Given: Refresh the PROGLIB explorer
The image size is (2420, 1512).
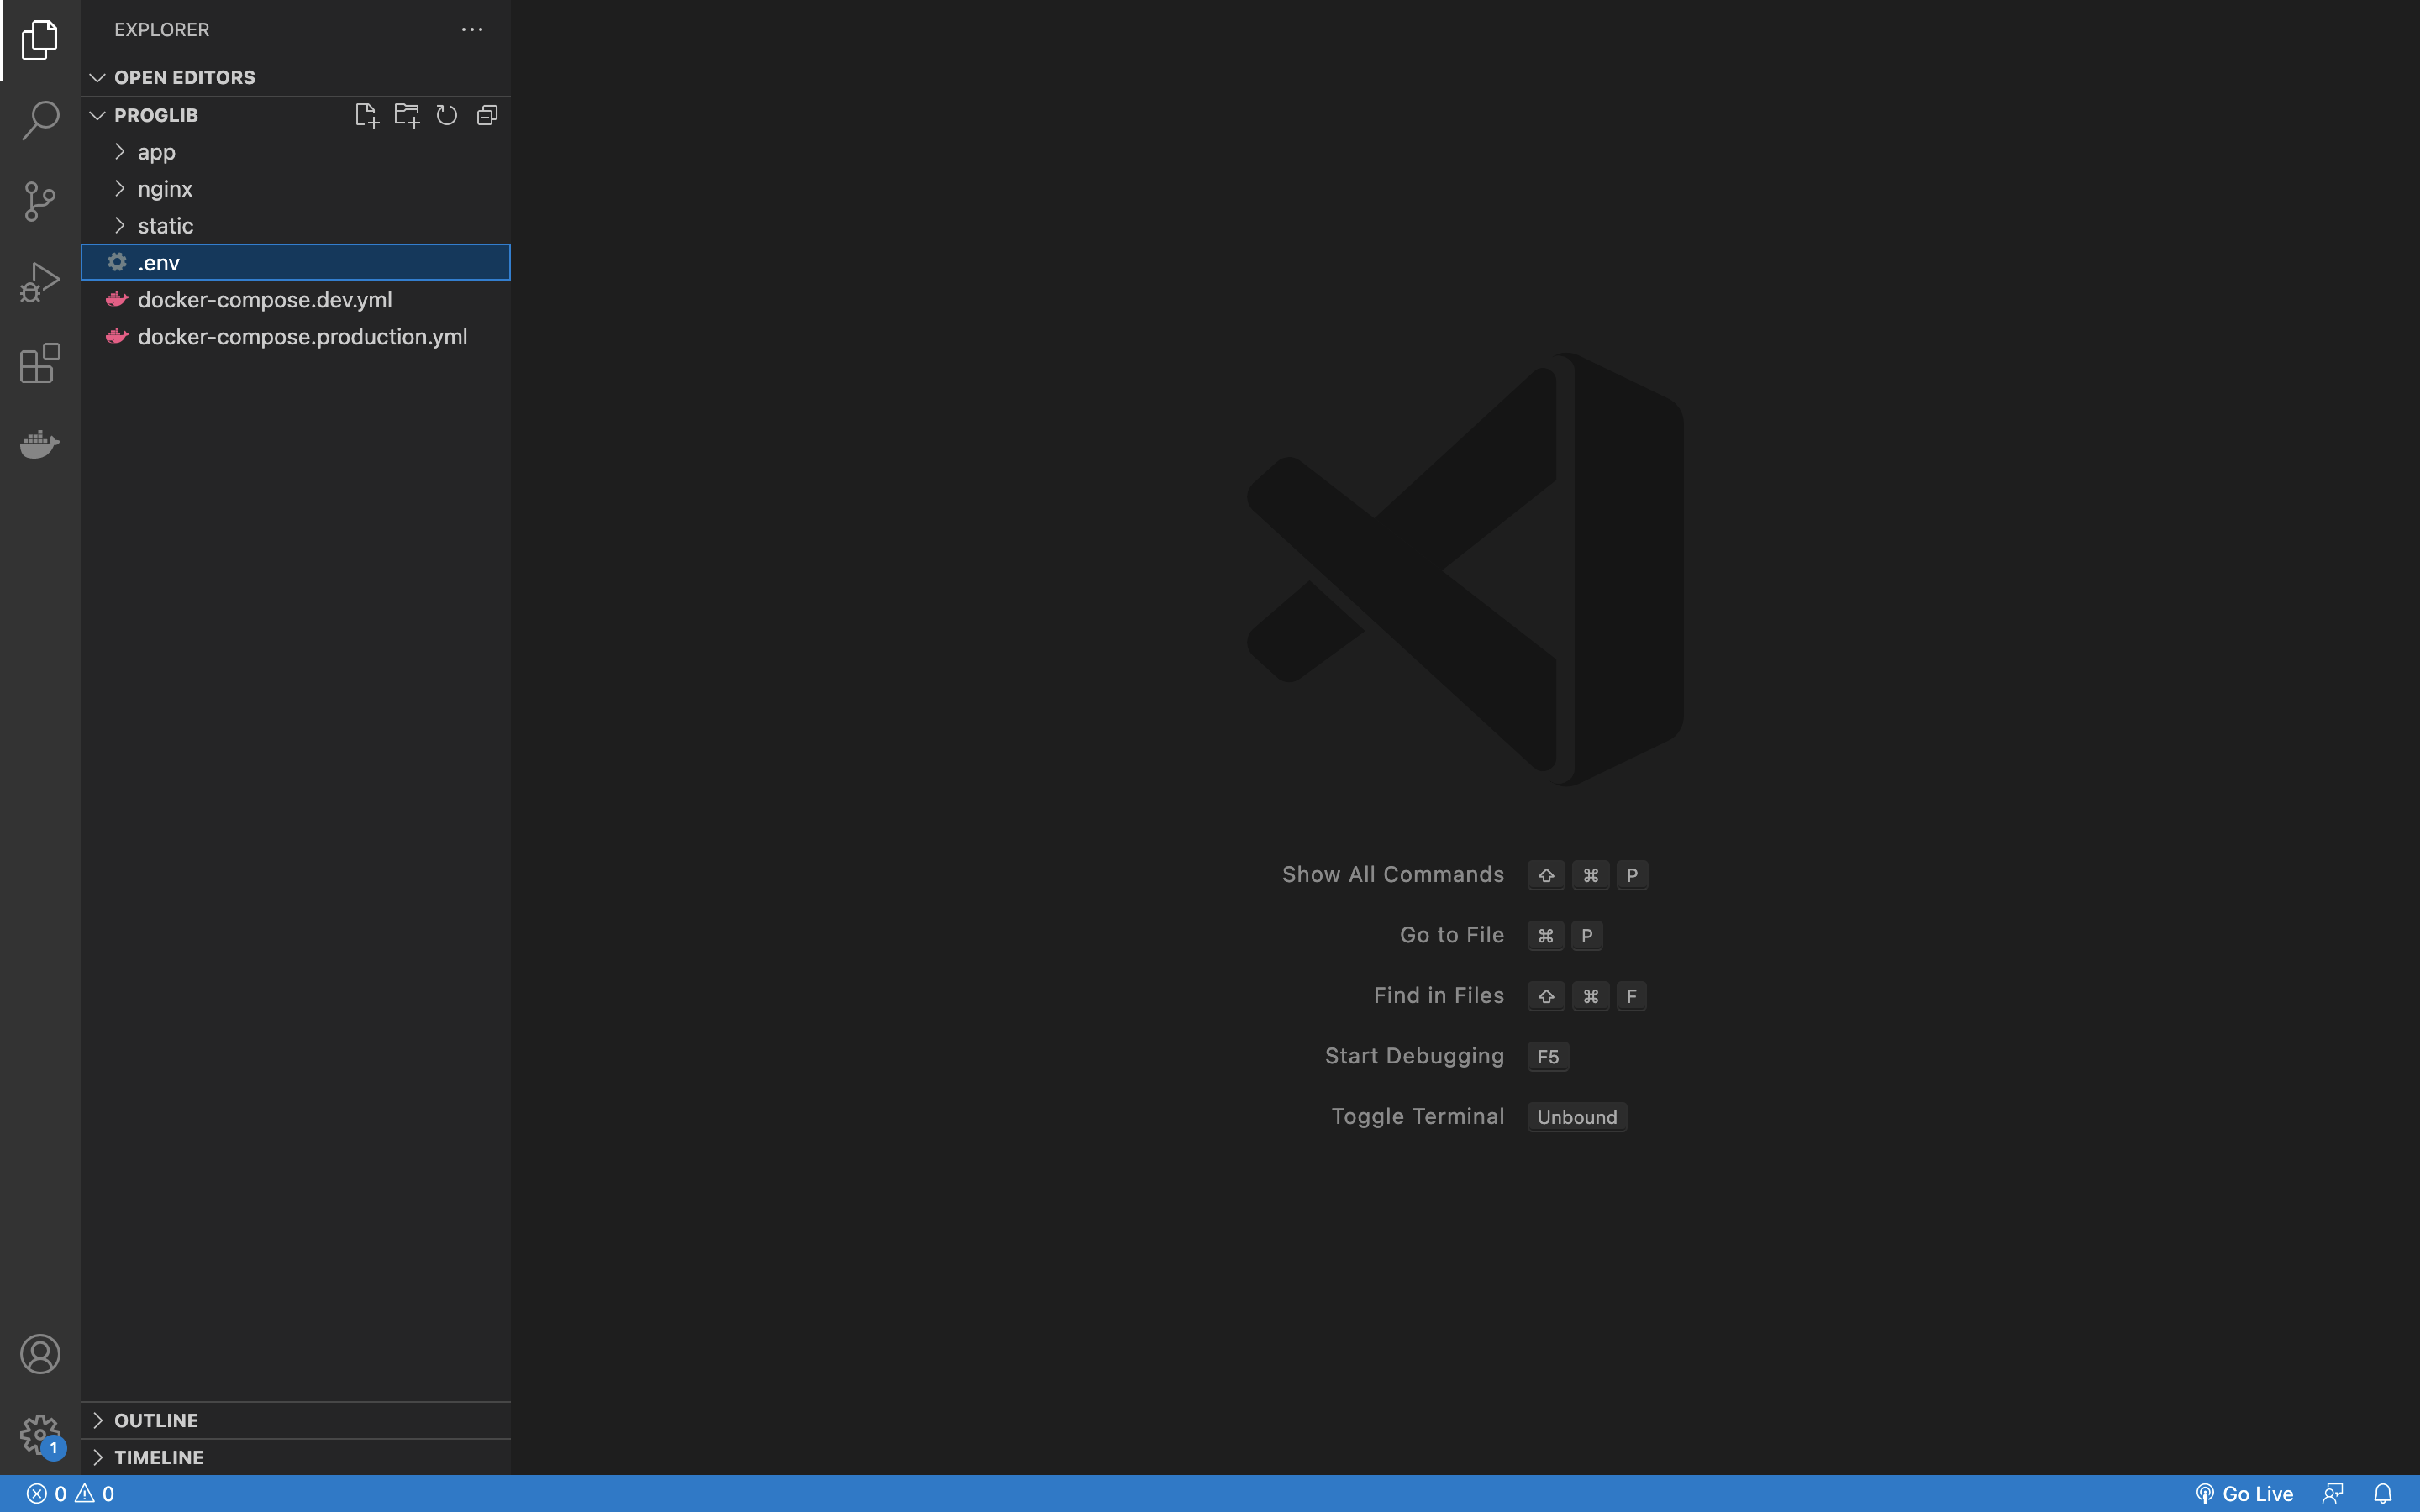Looking at the screenshot, I should click(447, 115).
